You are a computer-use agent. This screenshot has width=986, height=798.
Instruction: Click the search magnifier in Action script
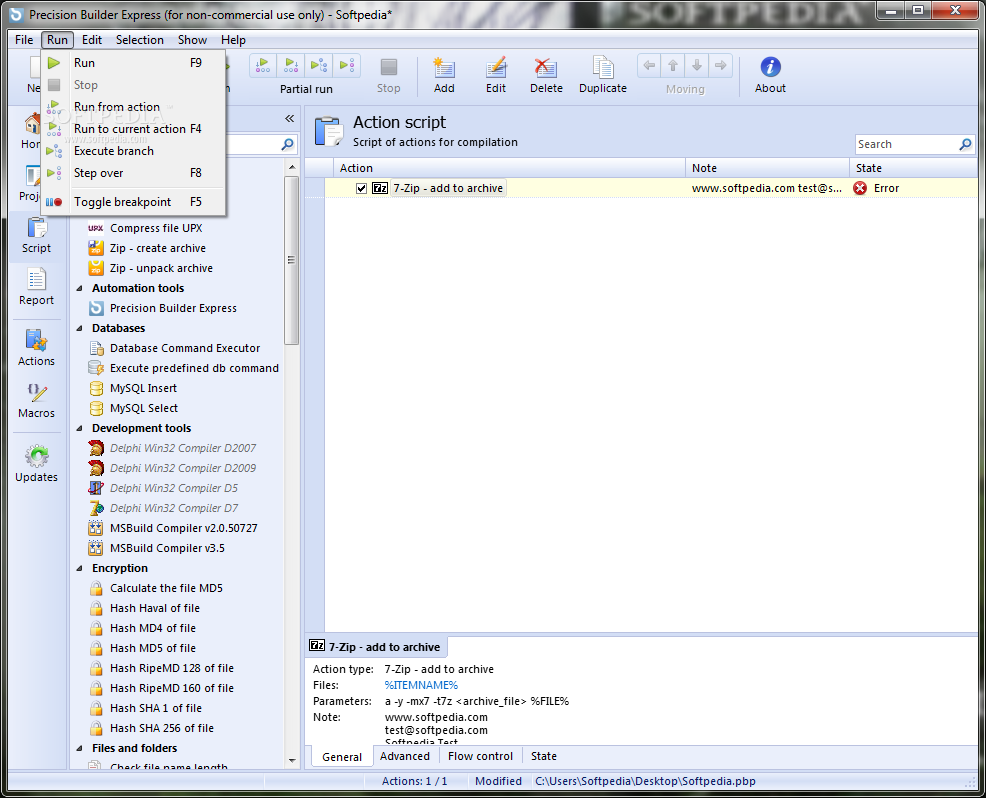[x=965, y=145]
